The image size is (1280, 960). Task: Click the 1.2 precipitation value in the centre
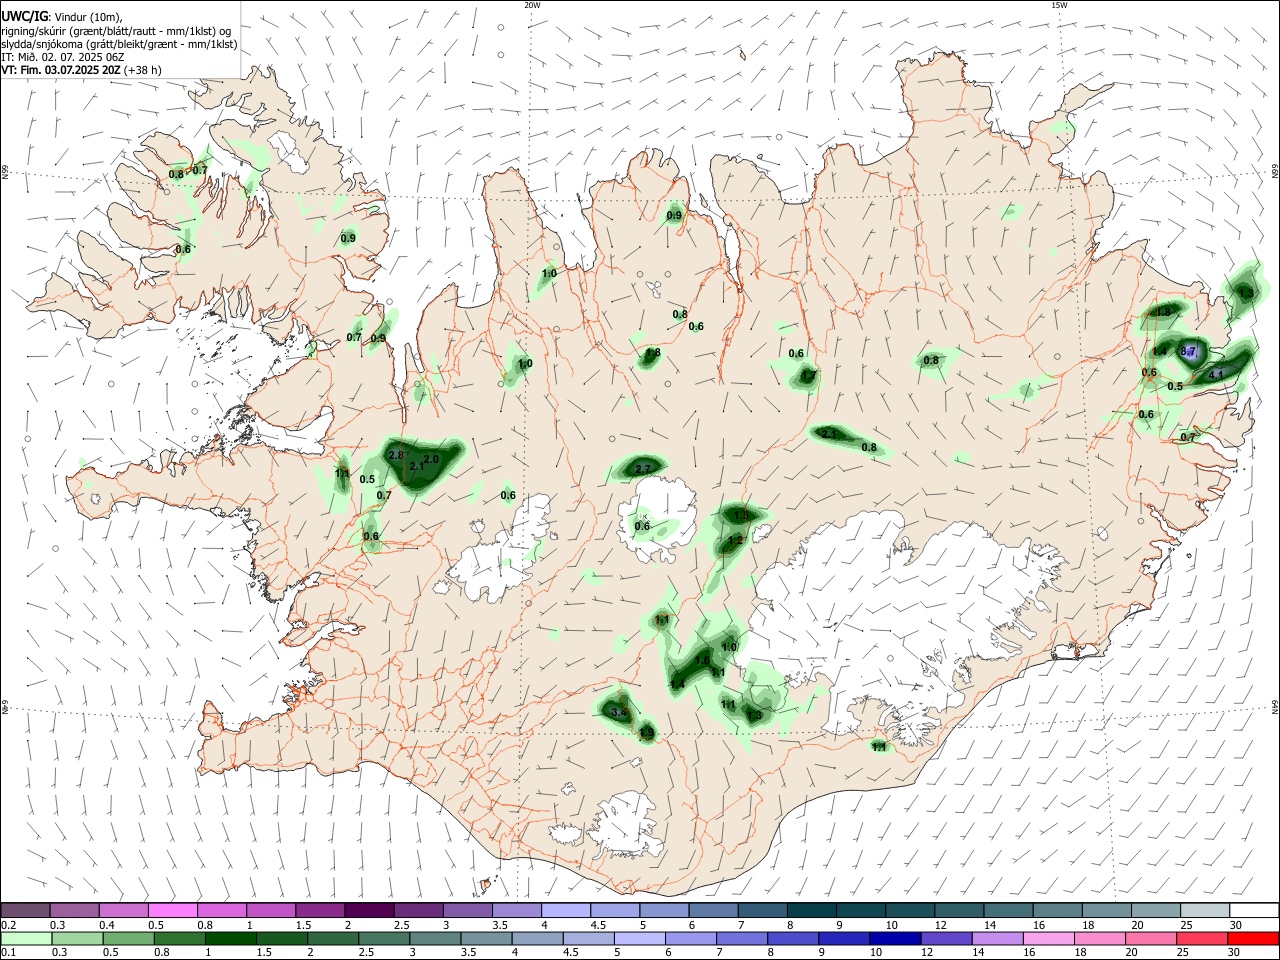point(735,540)
